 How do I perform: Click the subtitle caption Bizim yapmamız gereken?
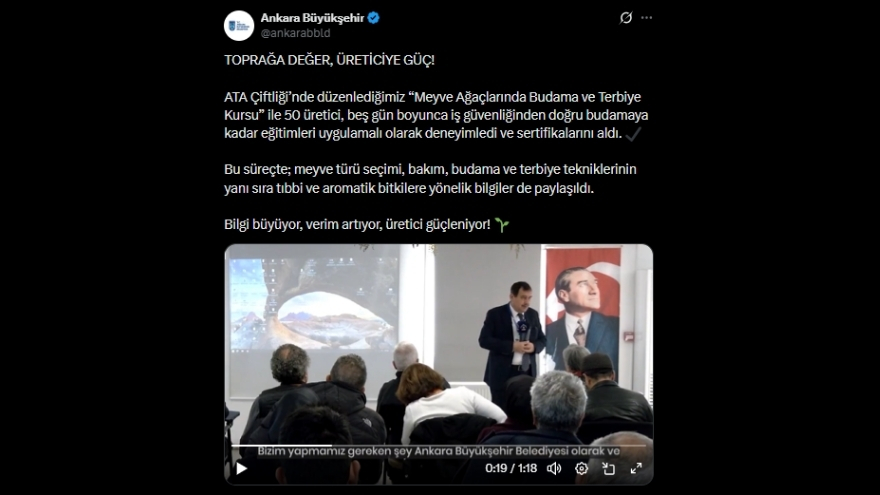point(438,451)
